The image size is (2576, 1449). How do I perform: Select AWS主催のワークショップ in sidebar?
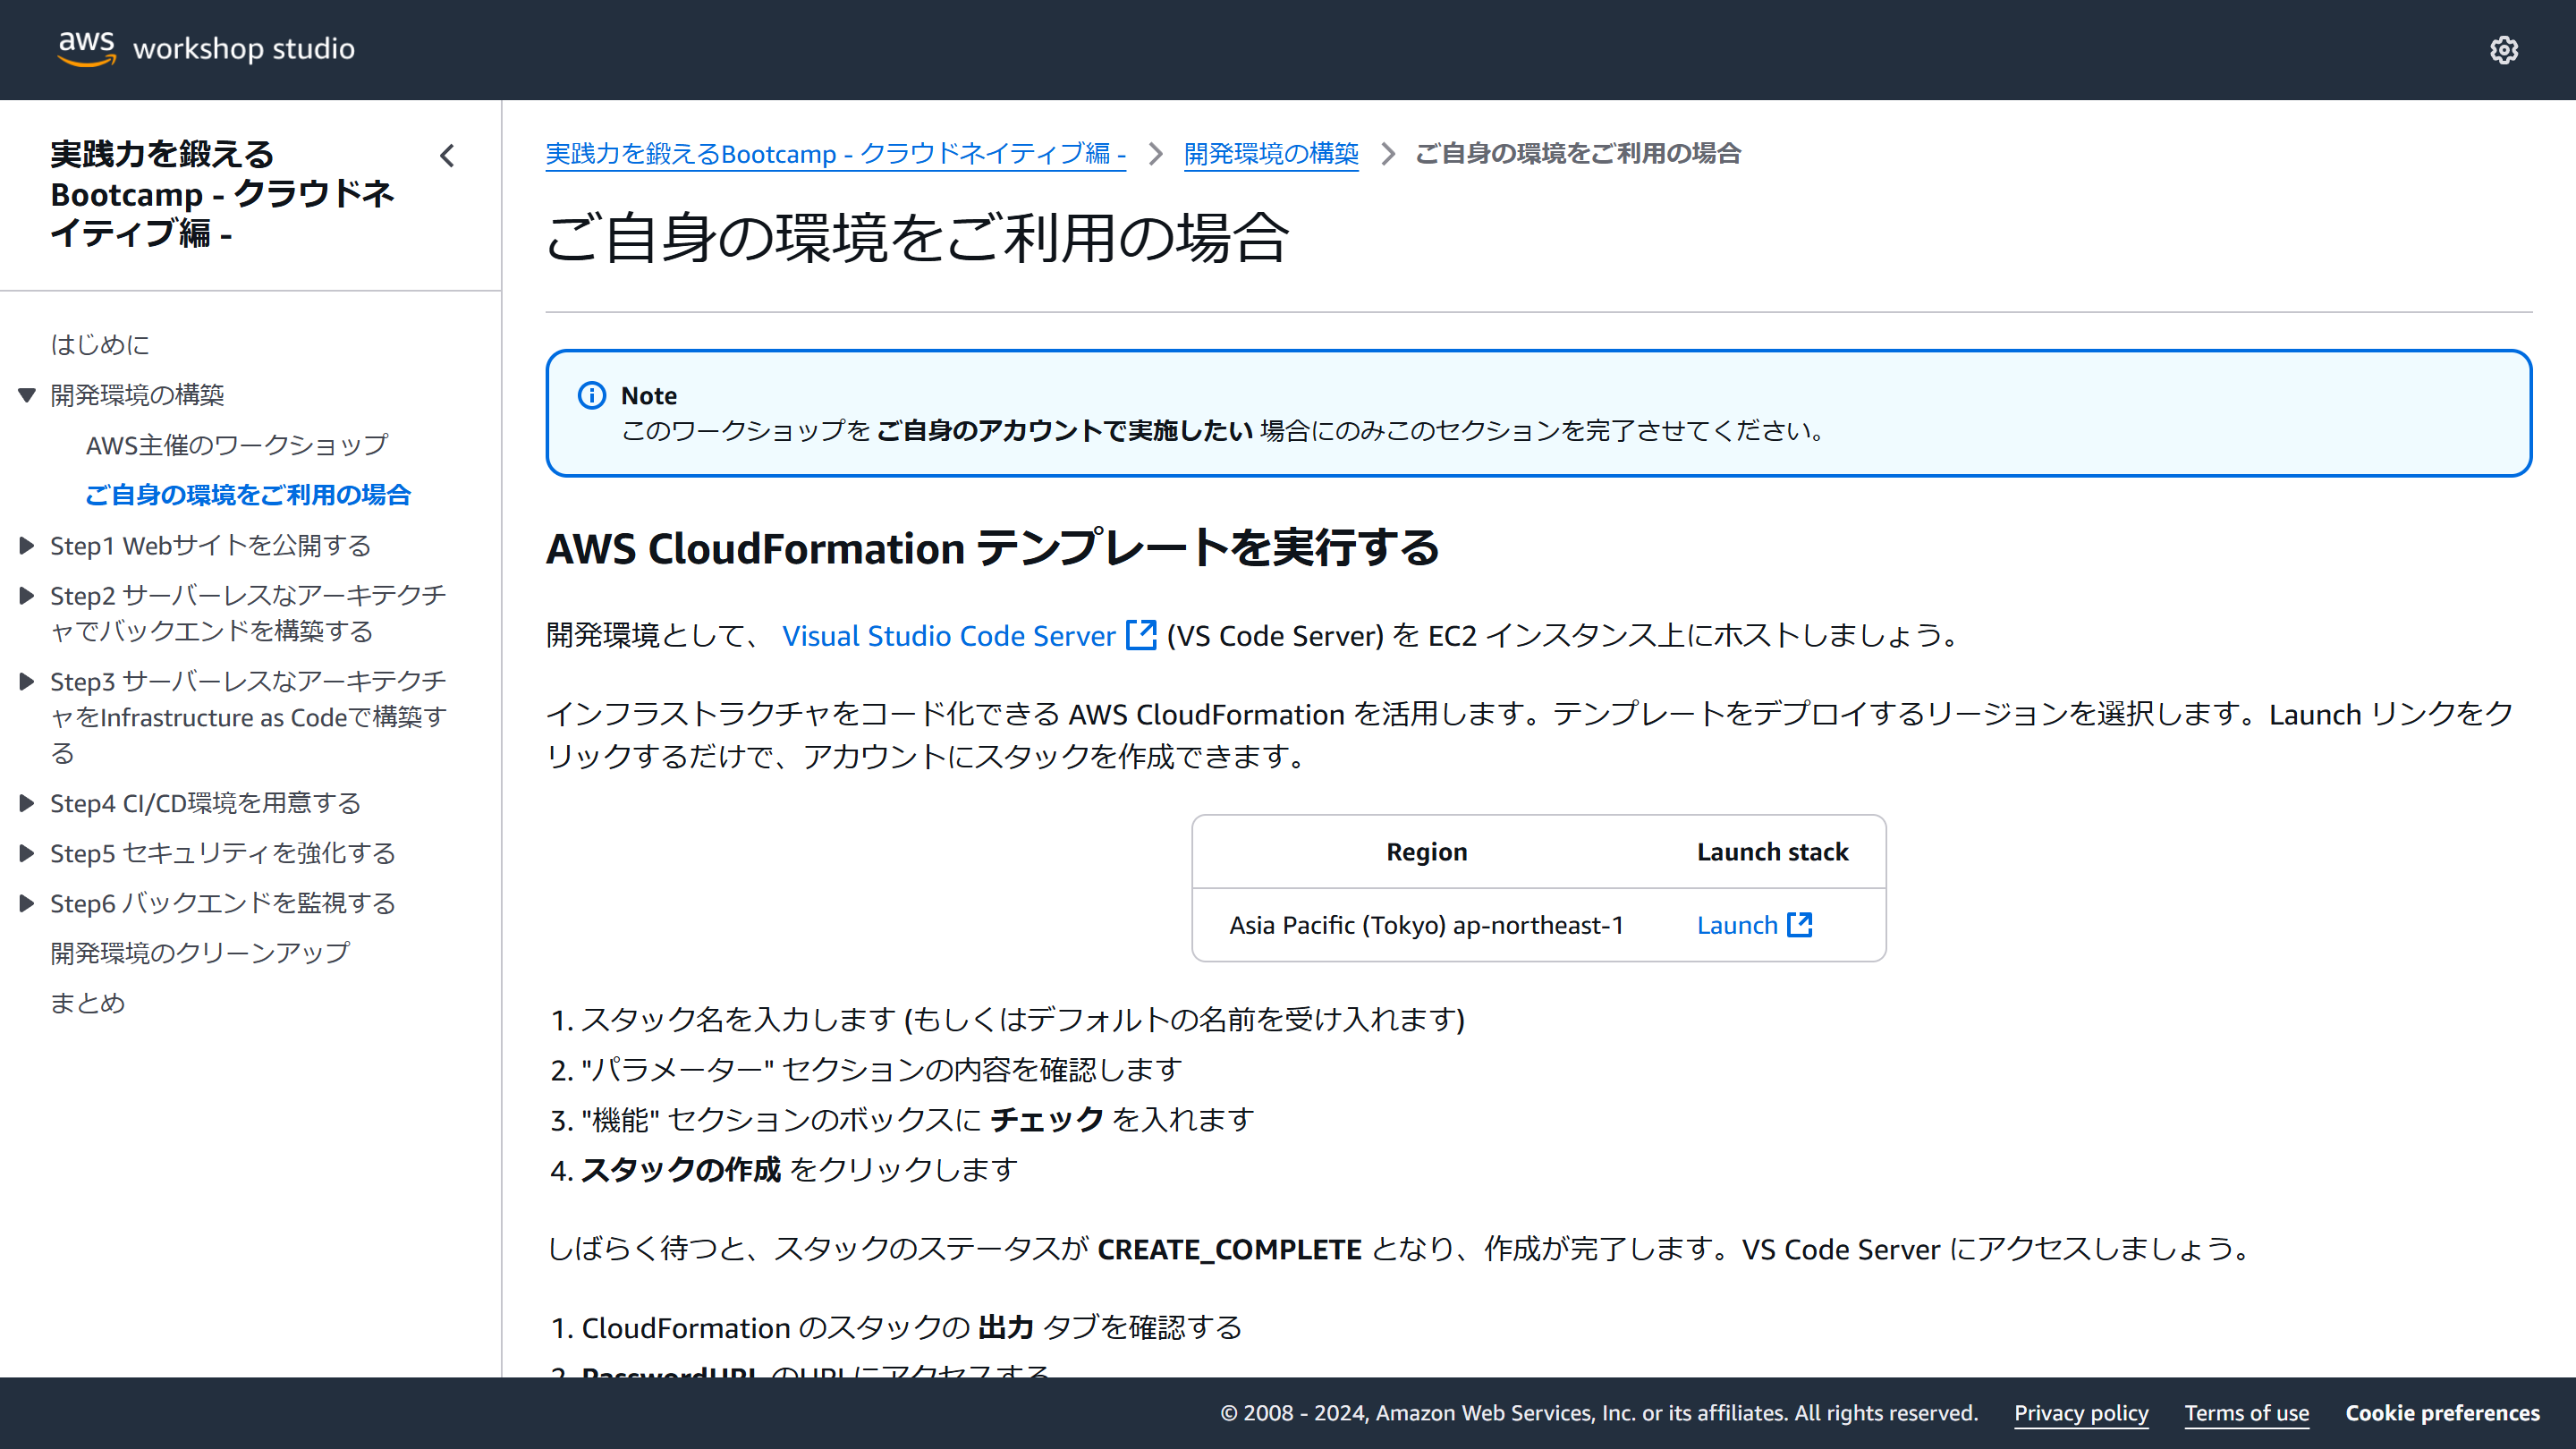[x=236, y=445]
